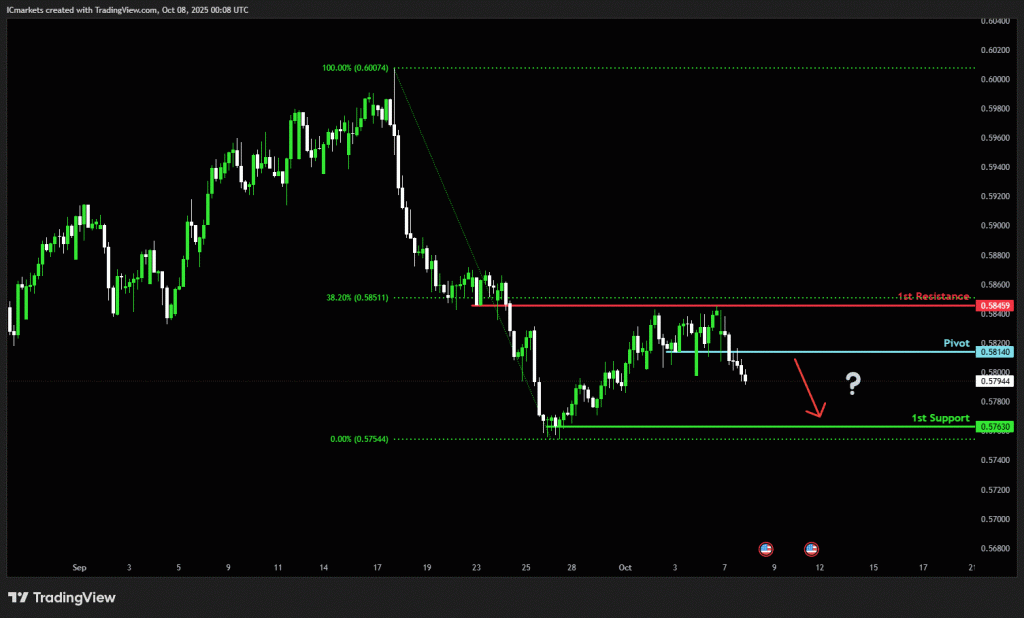The height and width of the screenshot is (618, 1024).
Task: Open the second US economic event flag
Action: tap(811, 548)
